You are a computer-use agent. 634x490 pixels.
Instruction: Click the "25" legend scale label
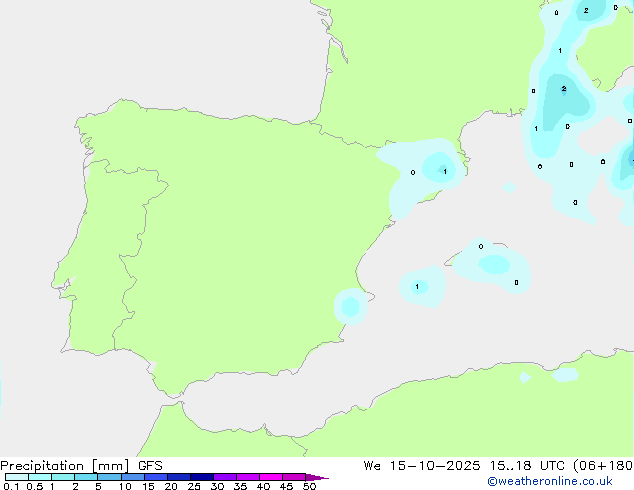coord(194,486)
